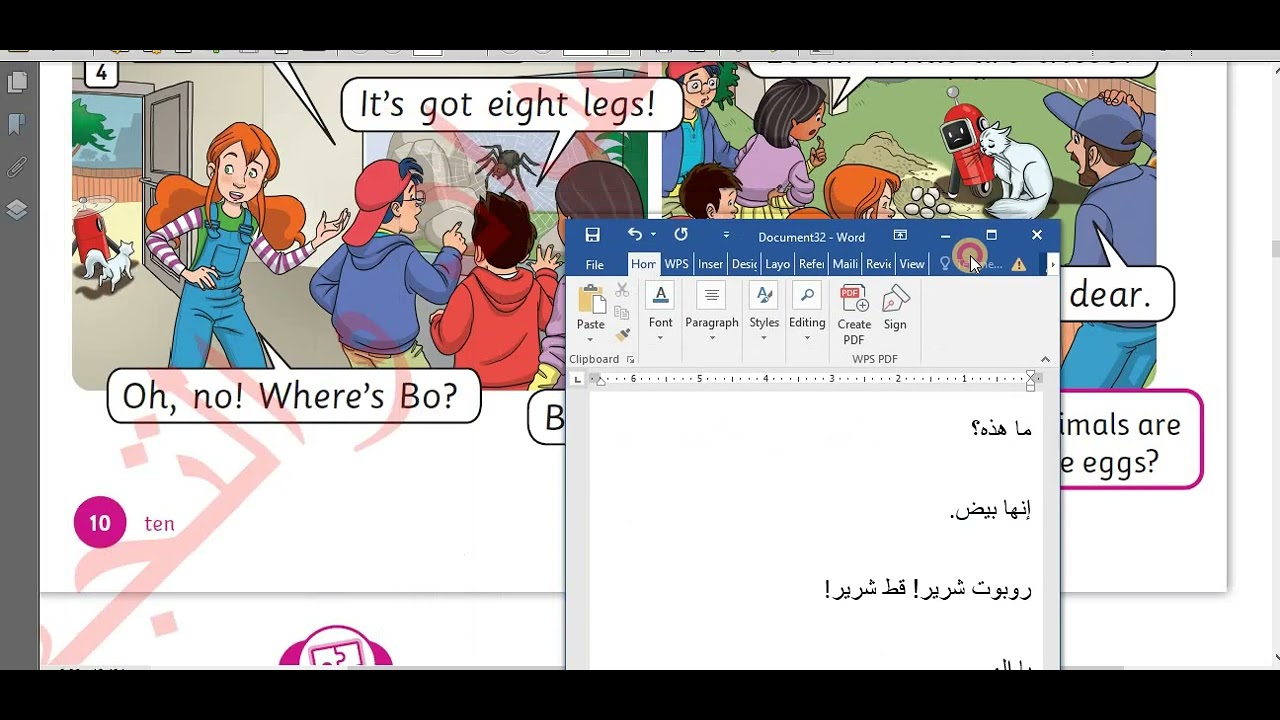This screenshot has height=720, width=1280.
Task: Open attachments paperclip panel in PDF sidebar
Action: (x=17, y=167)
